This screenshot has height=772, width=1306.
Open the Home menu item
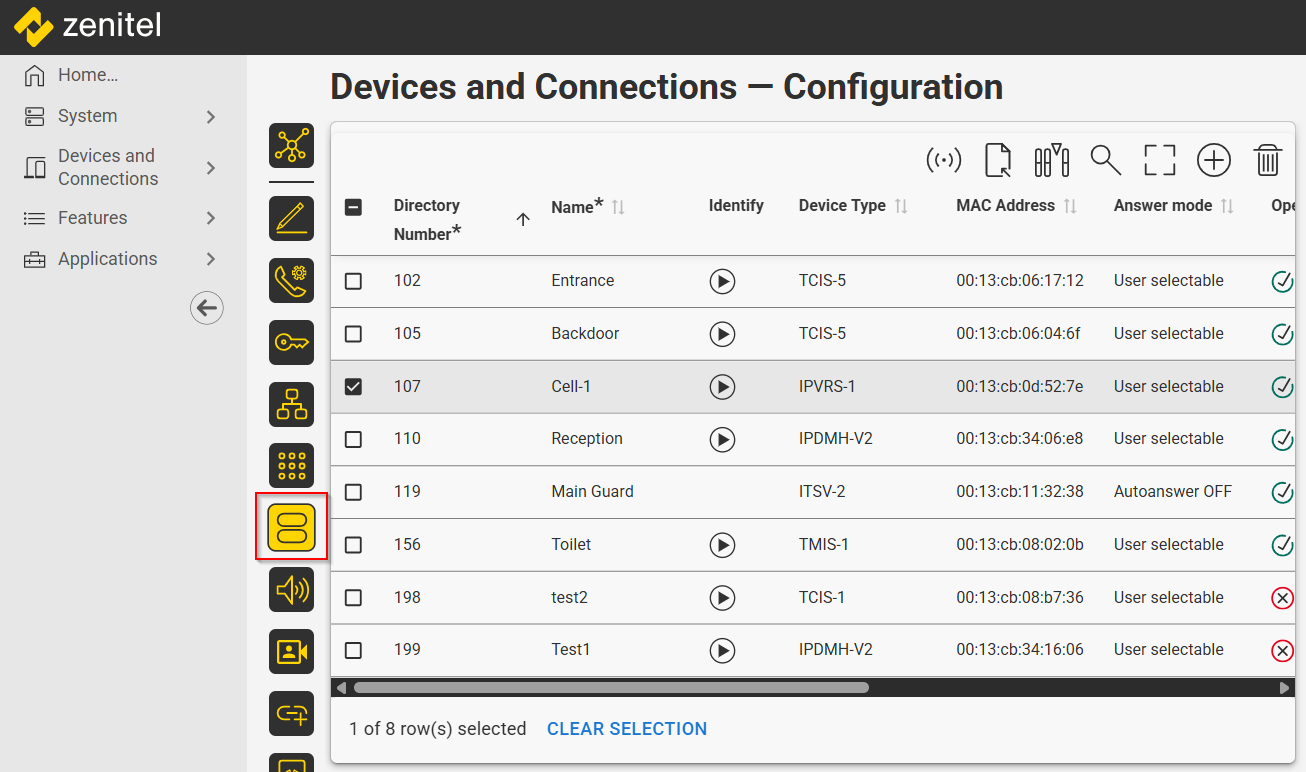(x=88, y=75)
